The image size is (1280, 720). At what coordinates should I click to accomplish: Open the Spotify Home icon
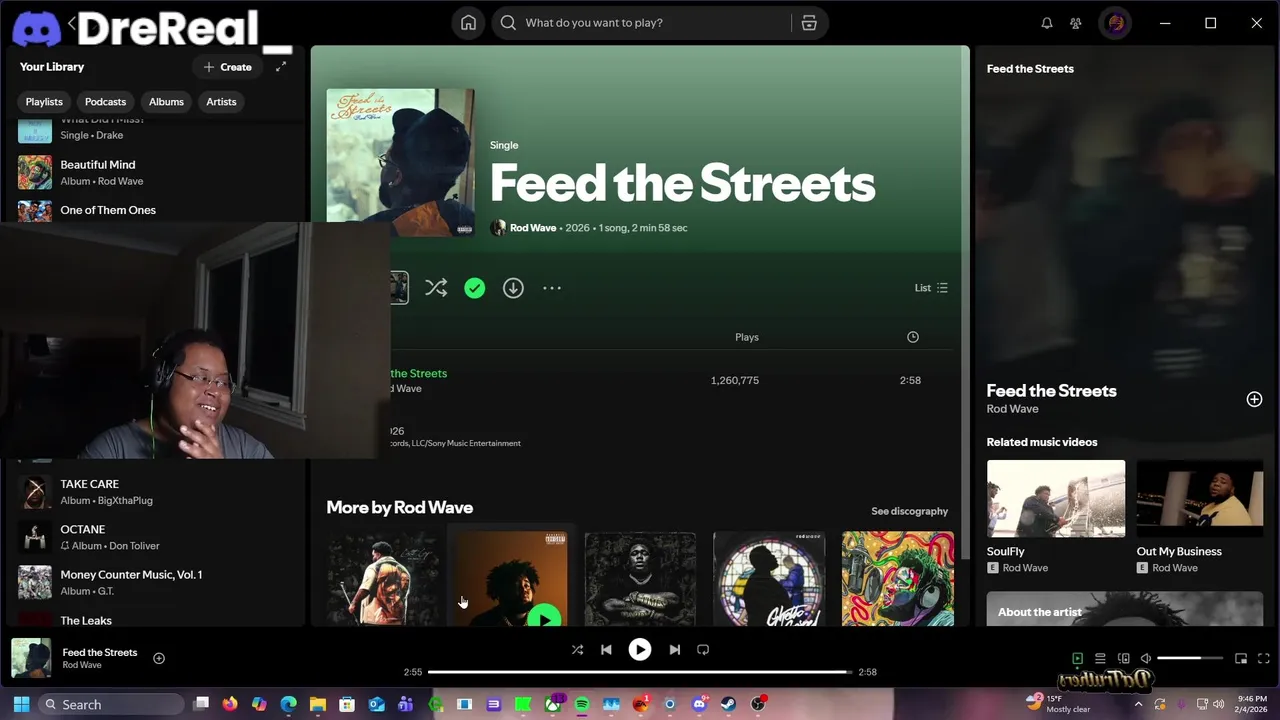468,23
